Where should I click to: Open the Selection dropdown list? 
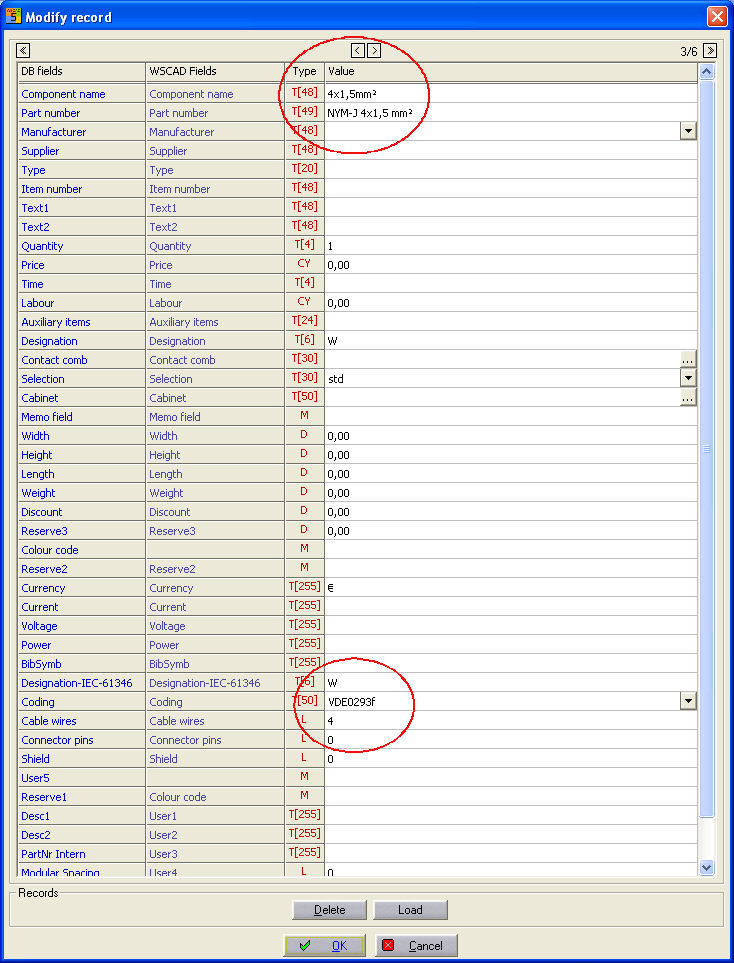688,378
